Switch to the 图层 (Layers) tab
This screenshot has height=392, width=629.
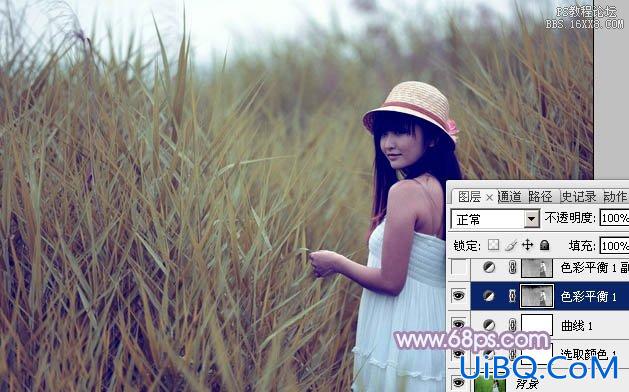click(x=469, y=197)
